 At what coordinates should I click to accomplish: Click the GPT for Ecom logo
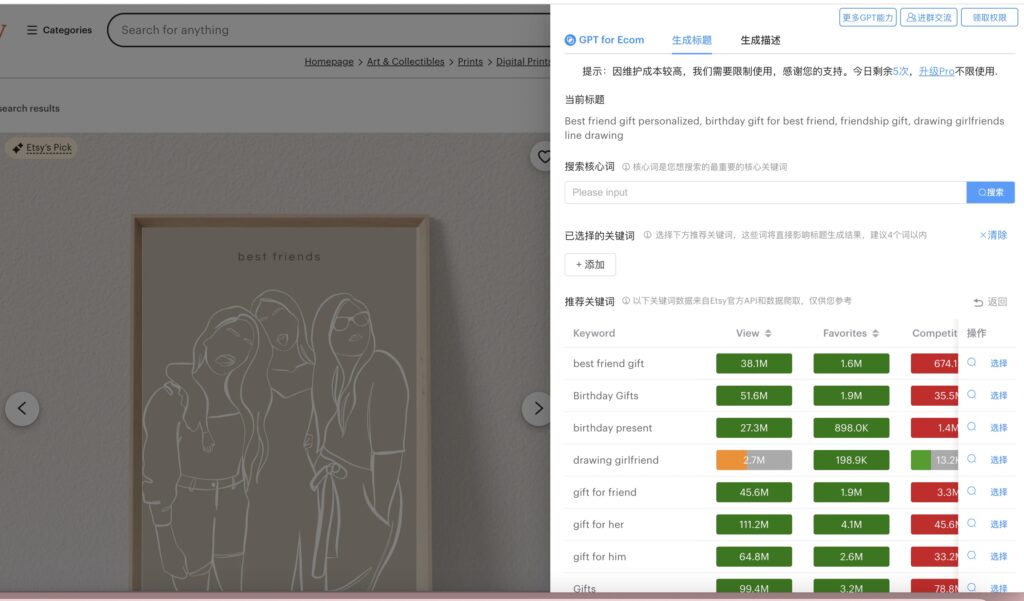pos(570,40)
